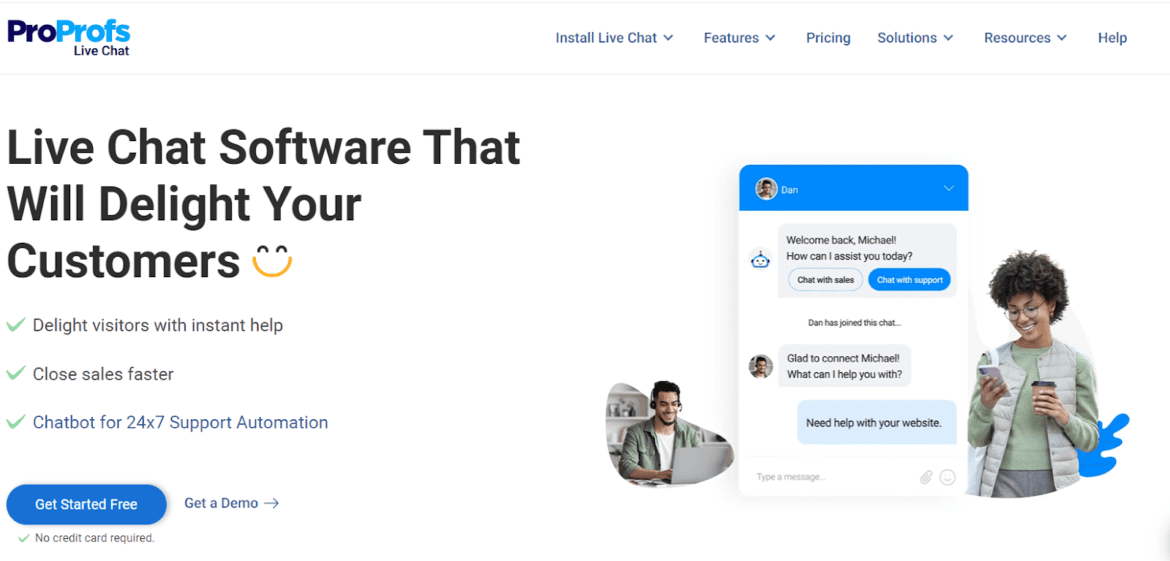This screenshot has height=561, width=1170.
Task: Click the paperclip attachment icon
Action: 926,477
